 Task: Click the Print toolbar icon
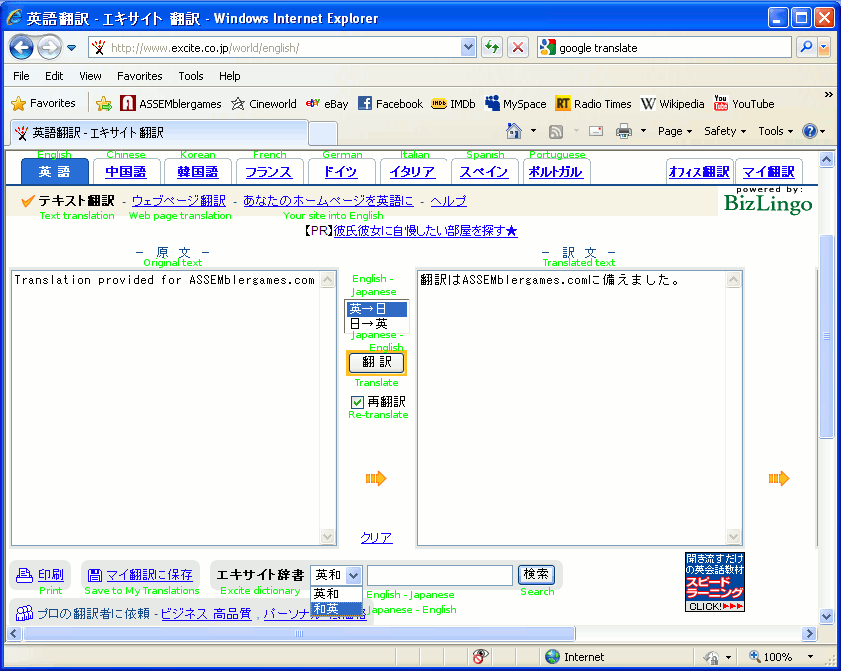(x=623, y=131)
